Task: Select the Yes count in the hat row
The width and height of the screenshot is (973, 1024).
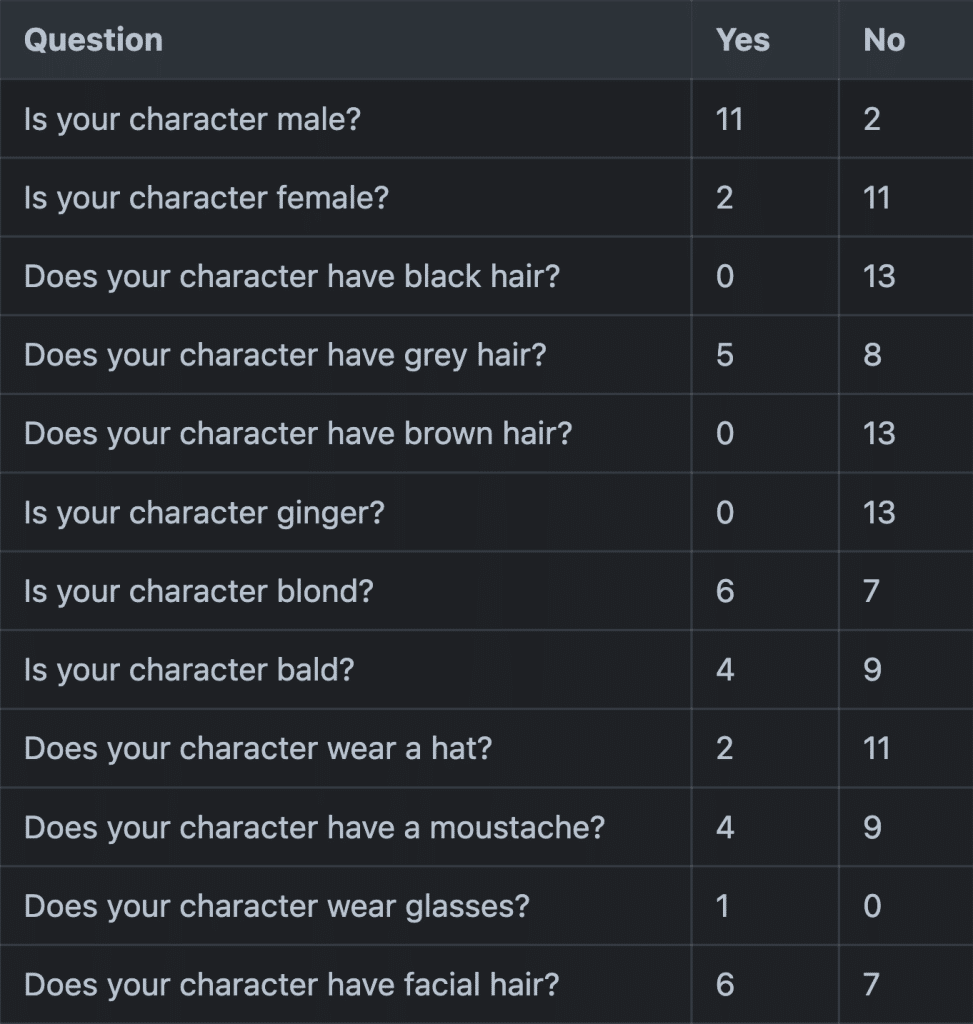Action: click(x=725, y=749)
